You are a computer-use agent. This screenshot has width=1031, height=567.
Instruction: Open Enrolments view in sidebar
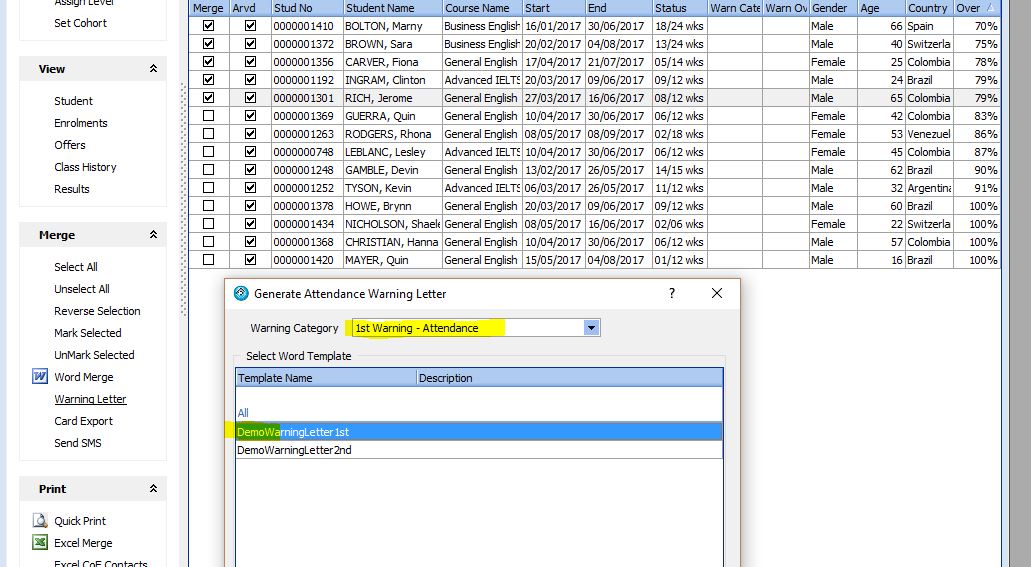[81, 123]
